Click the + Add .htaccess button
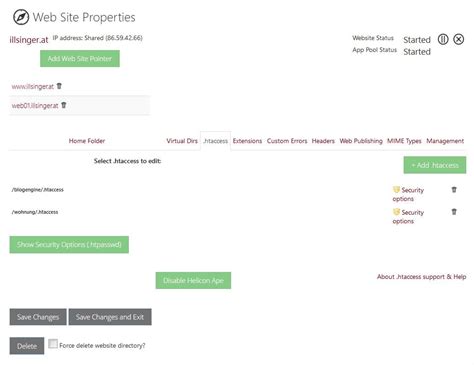 435,165
